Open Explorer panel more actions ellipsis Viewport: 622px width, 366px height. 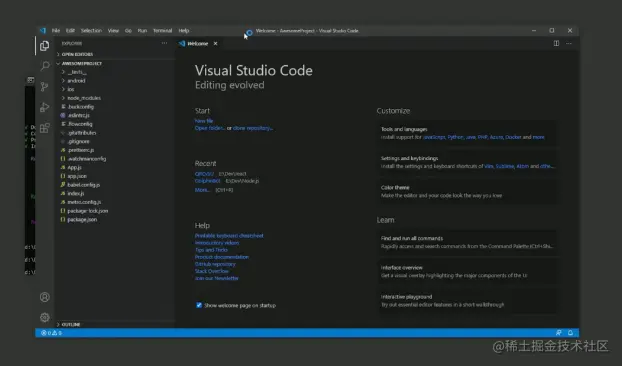164,43
